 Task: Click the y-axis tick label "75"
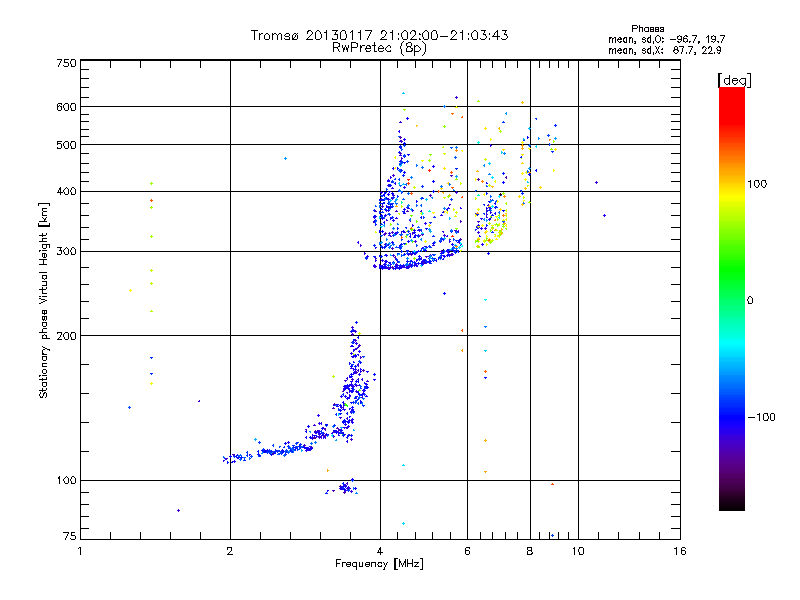[70, 536]
